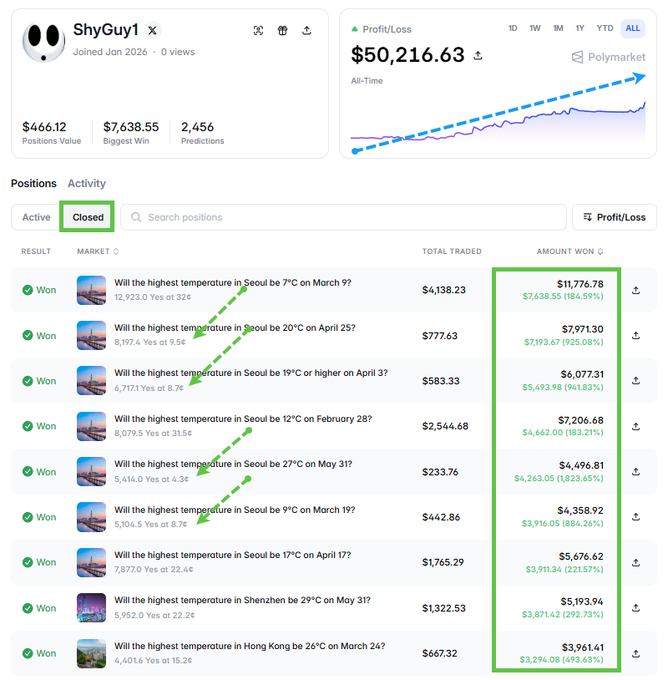This screenshot has width=668, height=680.
Task: Click the Won checkmark on Seoul 7°C row
Action: [x=27, y=290]
